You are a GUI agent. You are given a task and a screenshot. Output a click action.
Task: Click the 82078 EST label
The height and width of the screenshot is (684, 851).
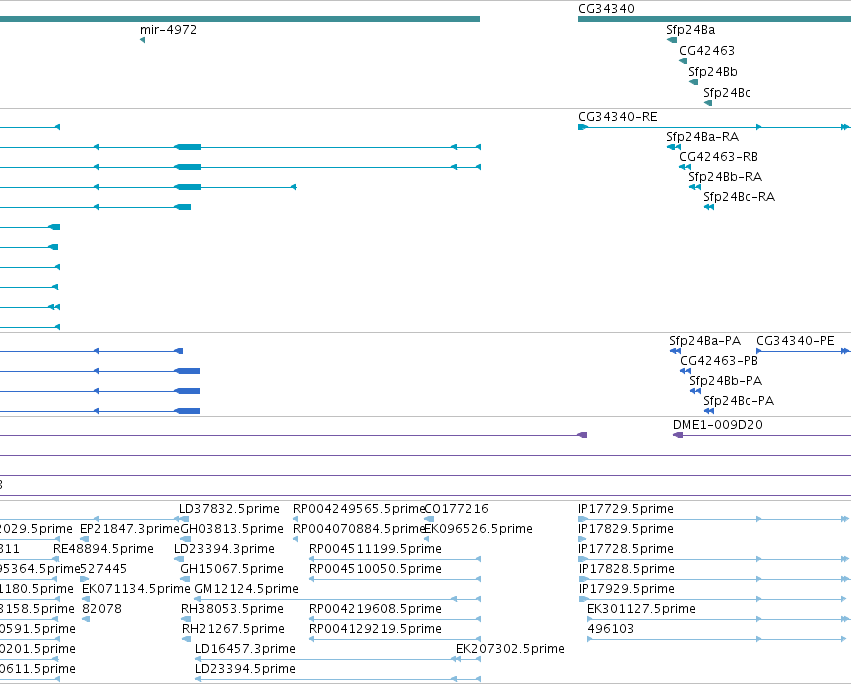click(x=102, y=610)
